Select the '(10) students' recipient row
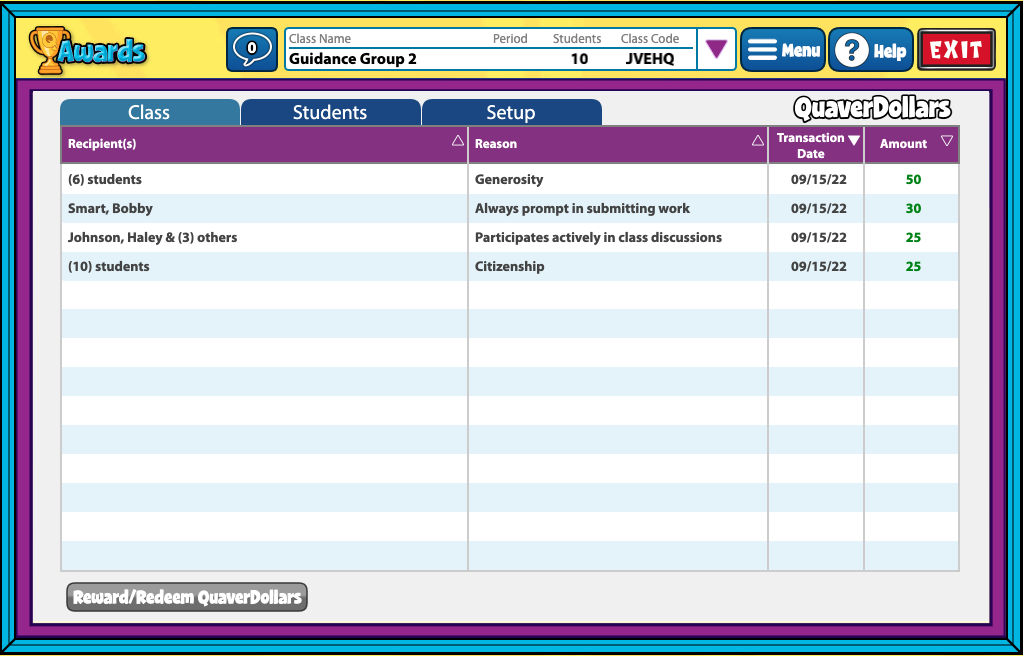The height and width of the screenshot is (656, 1023). [264, 266]
